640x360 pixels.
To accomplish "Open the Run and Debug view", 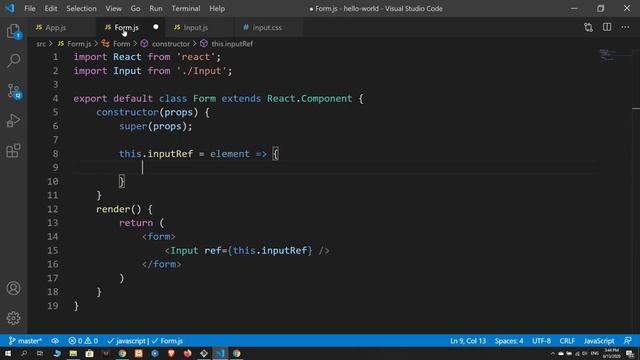I will click(x=13, y=121).
